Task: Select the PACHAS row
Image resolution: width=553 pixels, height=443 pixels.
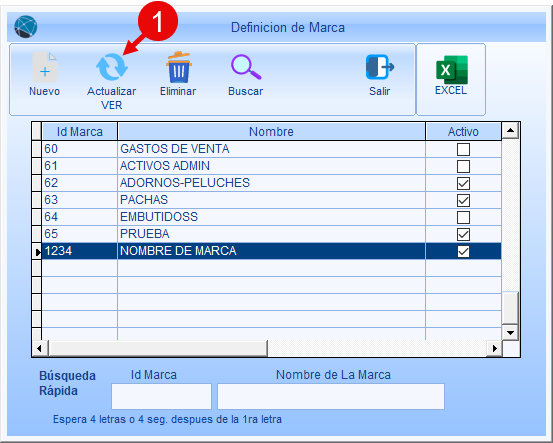Action: pos(272,200)
